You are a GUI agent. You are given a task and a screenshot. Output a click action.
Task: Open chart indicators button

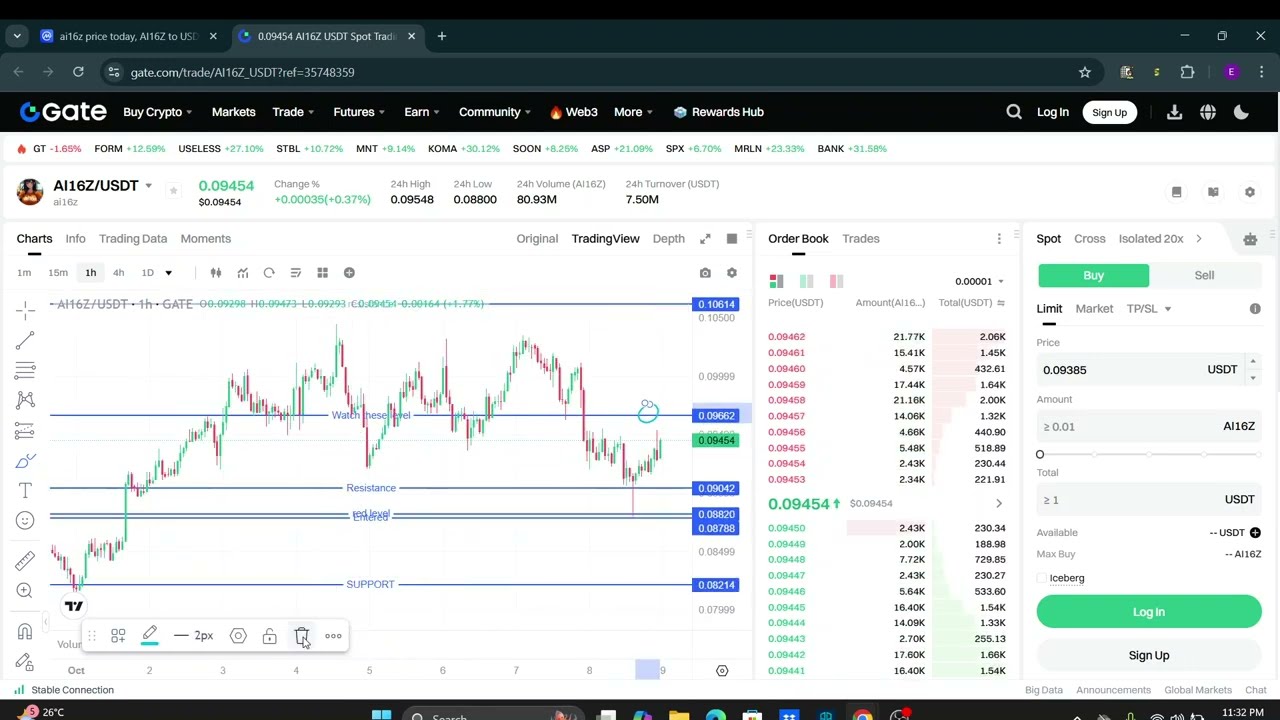tap(242, 273)
